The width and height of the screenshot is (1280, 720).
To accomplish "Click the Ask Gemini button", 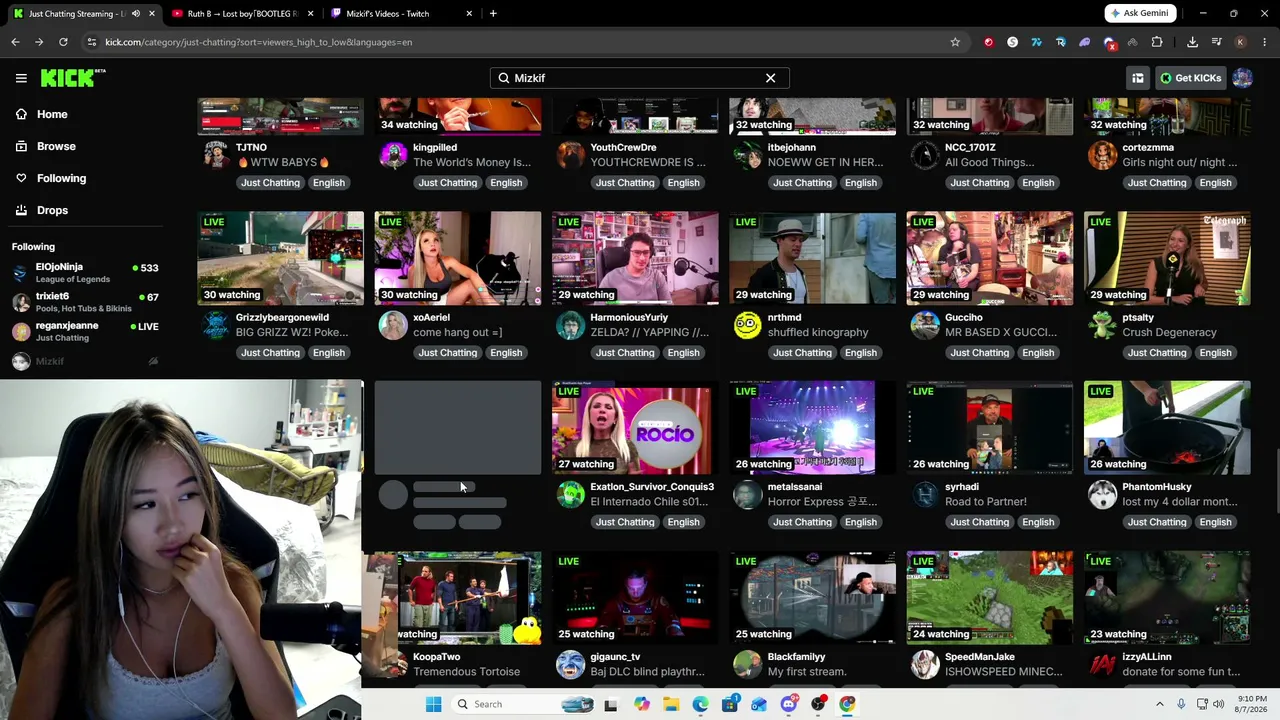I will [x=1140, y=13].
